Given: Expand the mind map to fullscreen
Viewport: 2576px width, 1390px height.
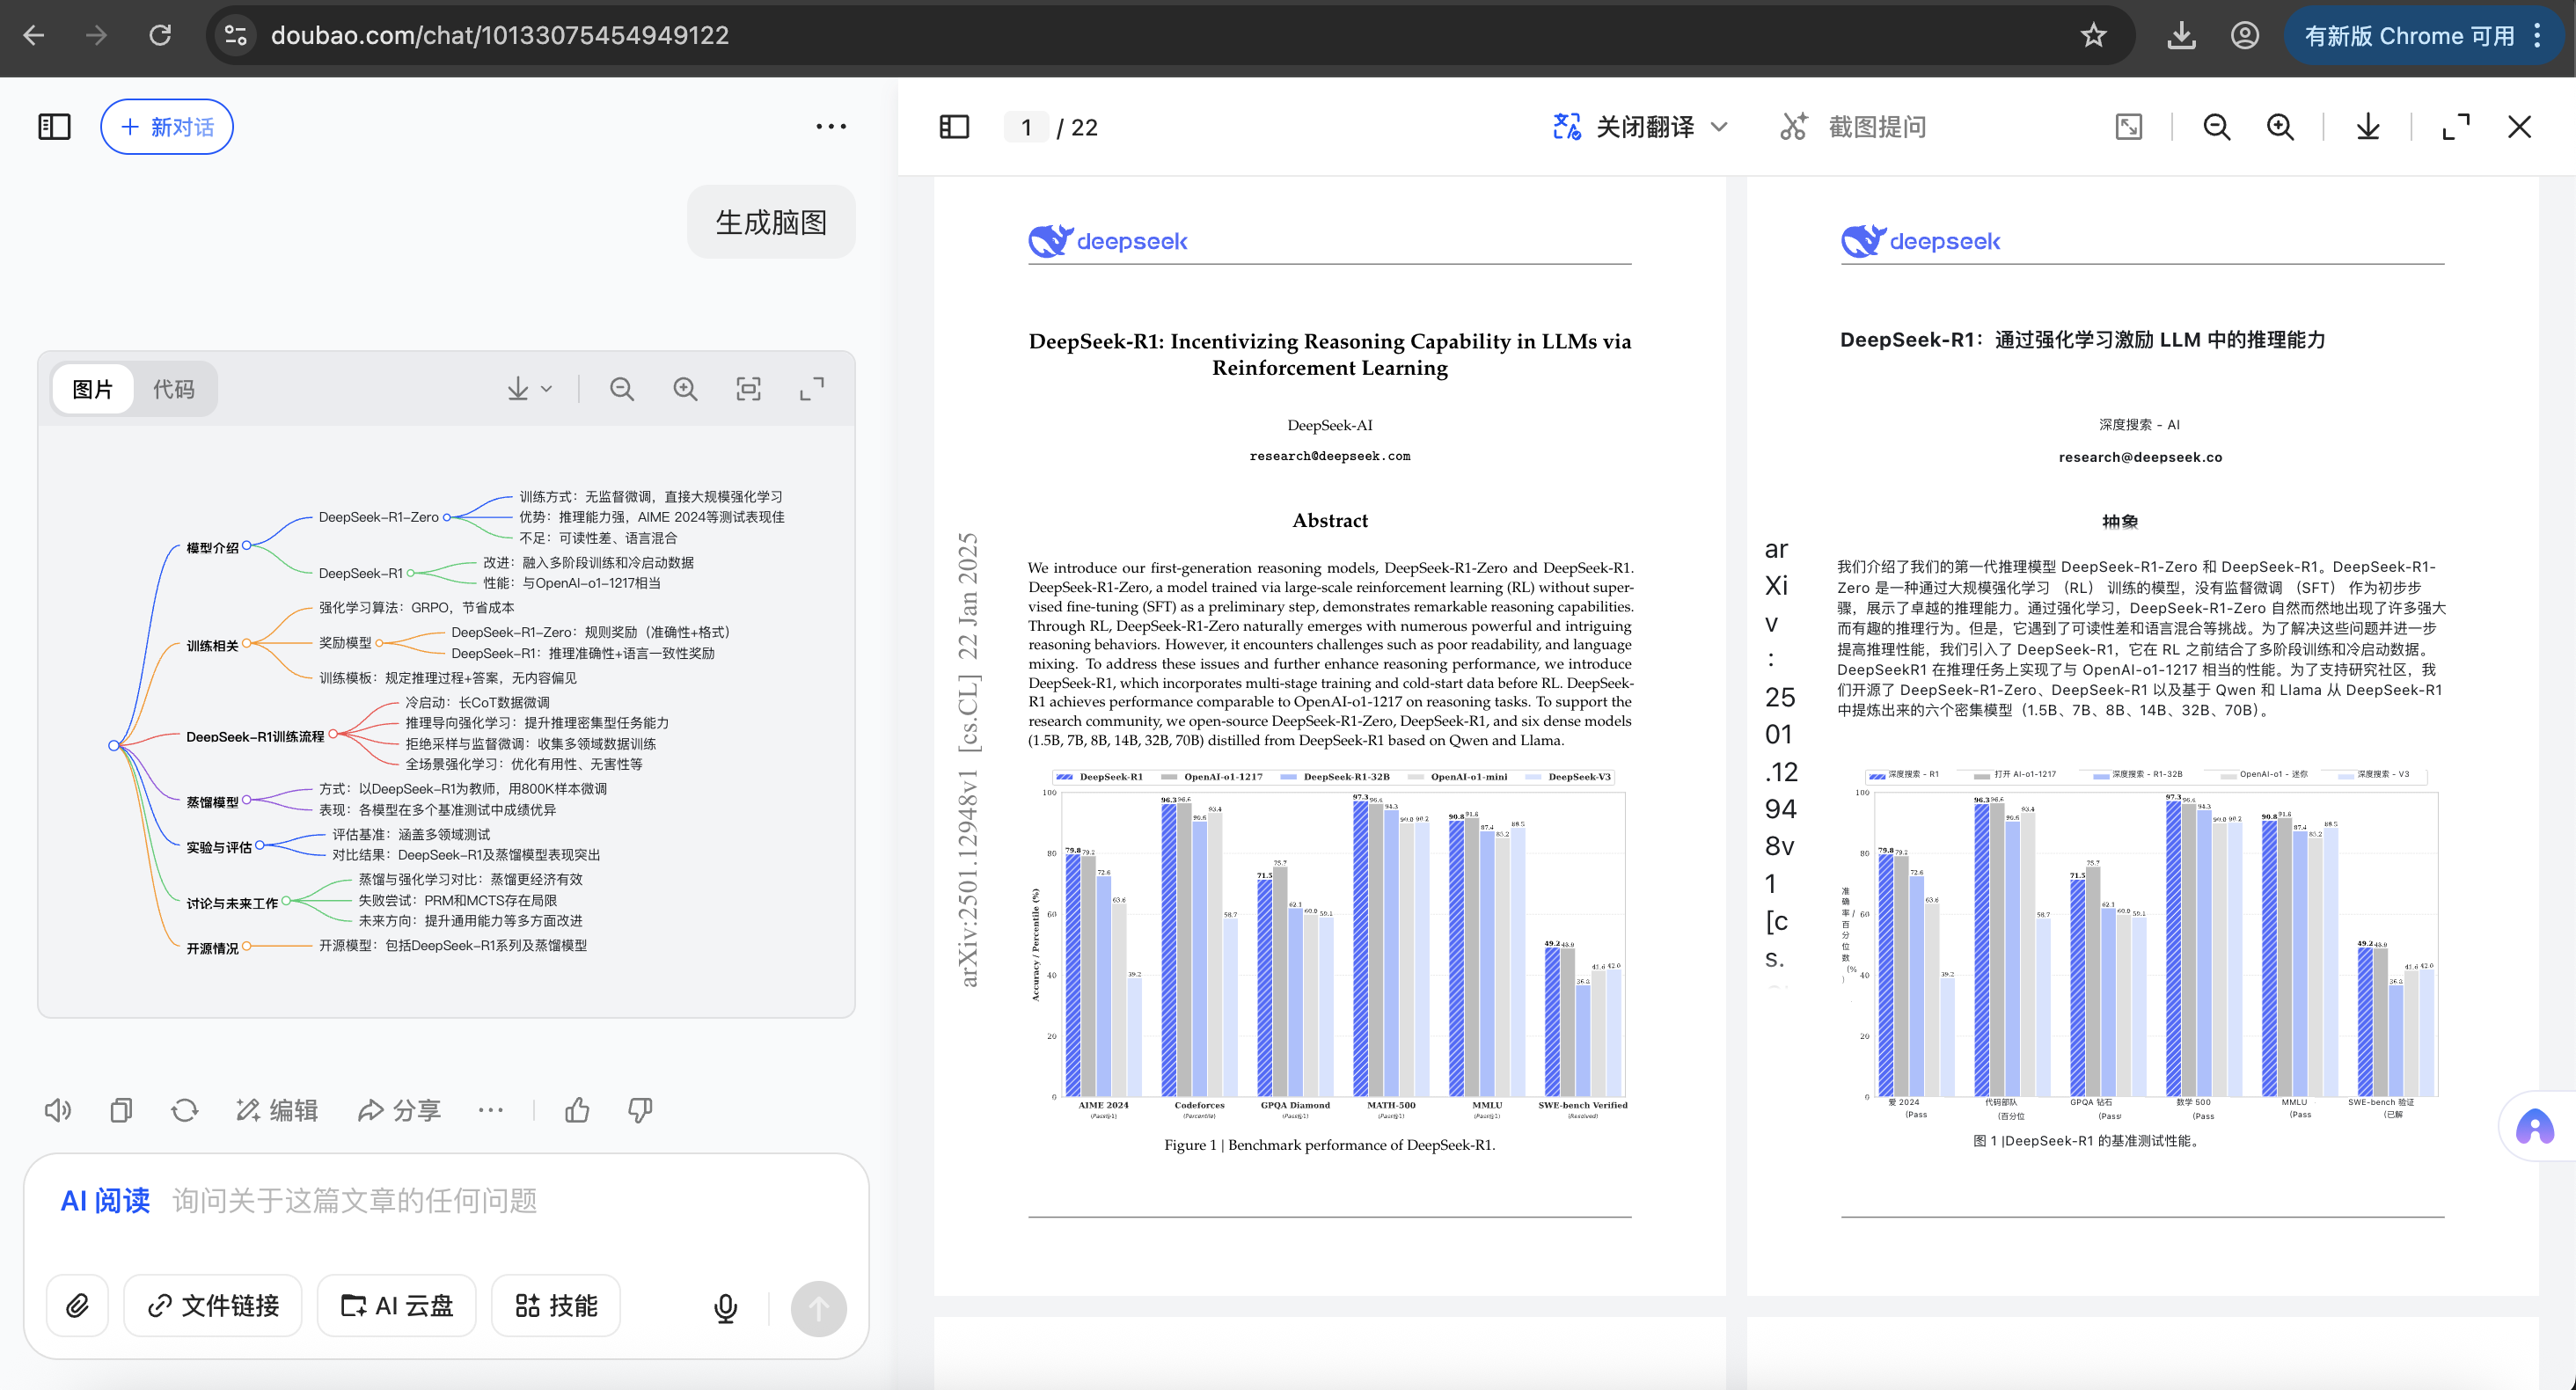Looking at the screenshot, I should pos(812,389).
